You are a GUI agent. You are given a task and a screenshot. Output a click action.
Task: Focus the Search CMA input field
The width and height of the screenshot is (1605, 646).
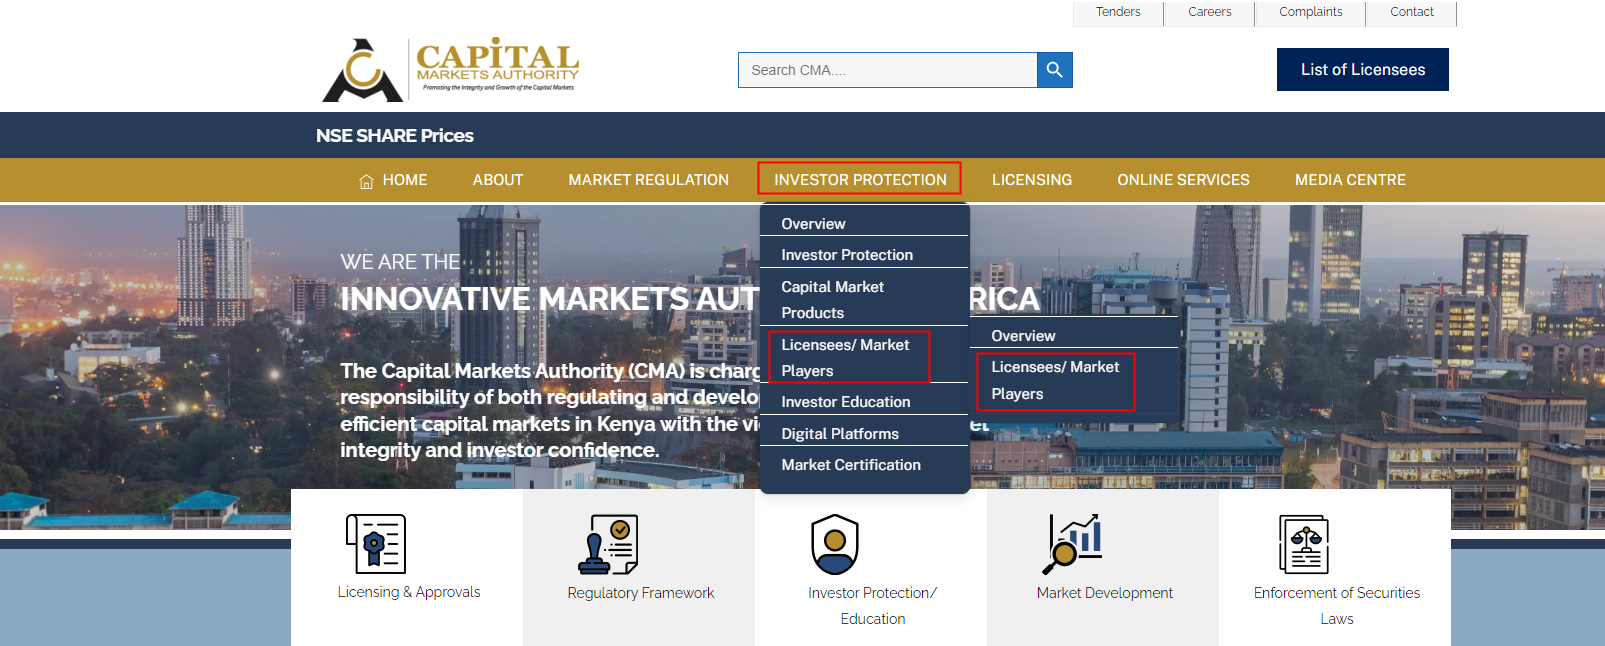[888, 70]
